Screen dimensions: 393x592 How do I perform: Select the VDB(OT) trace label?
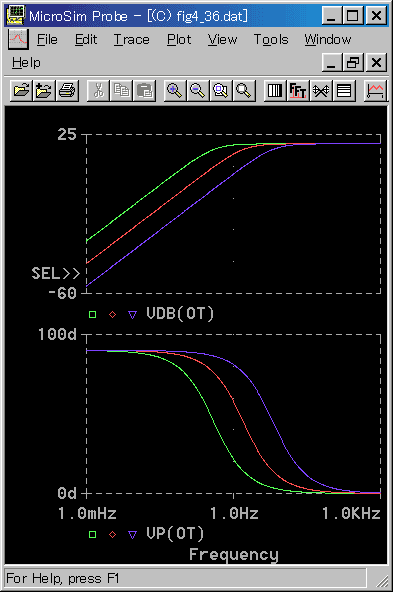tap(180, 314)
